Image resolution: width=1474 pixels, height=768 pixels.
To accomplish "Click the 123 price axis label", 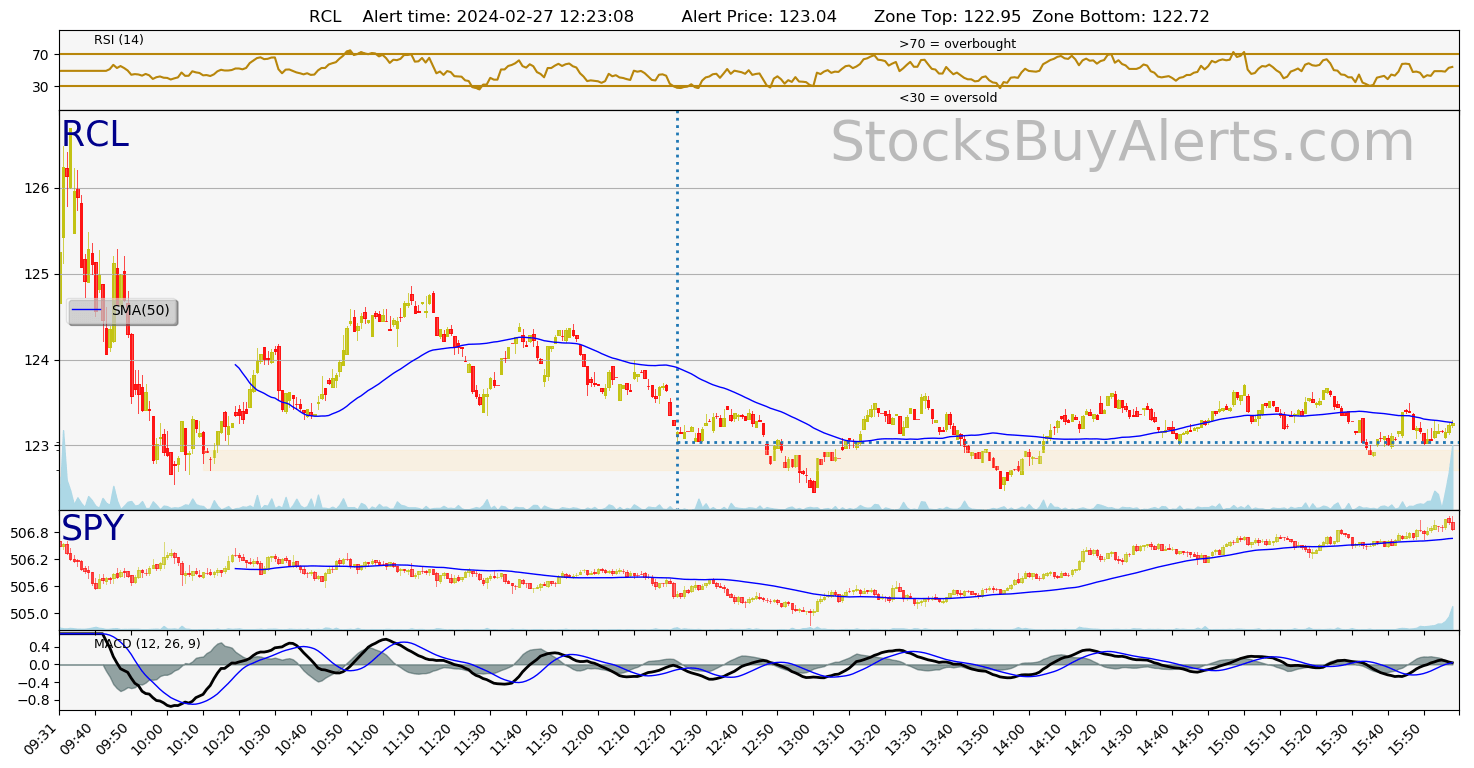I will click(x=37, y=446).
